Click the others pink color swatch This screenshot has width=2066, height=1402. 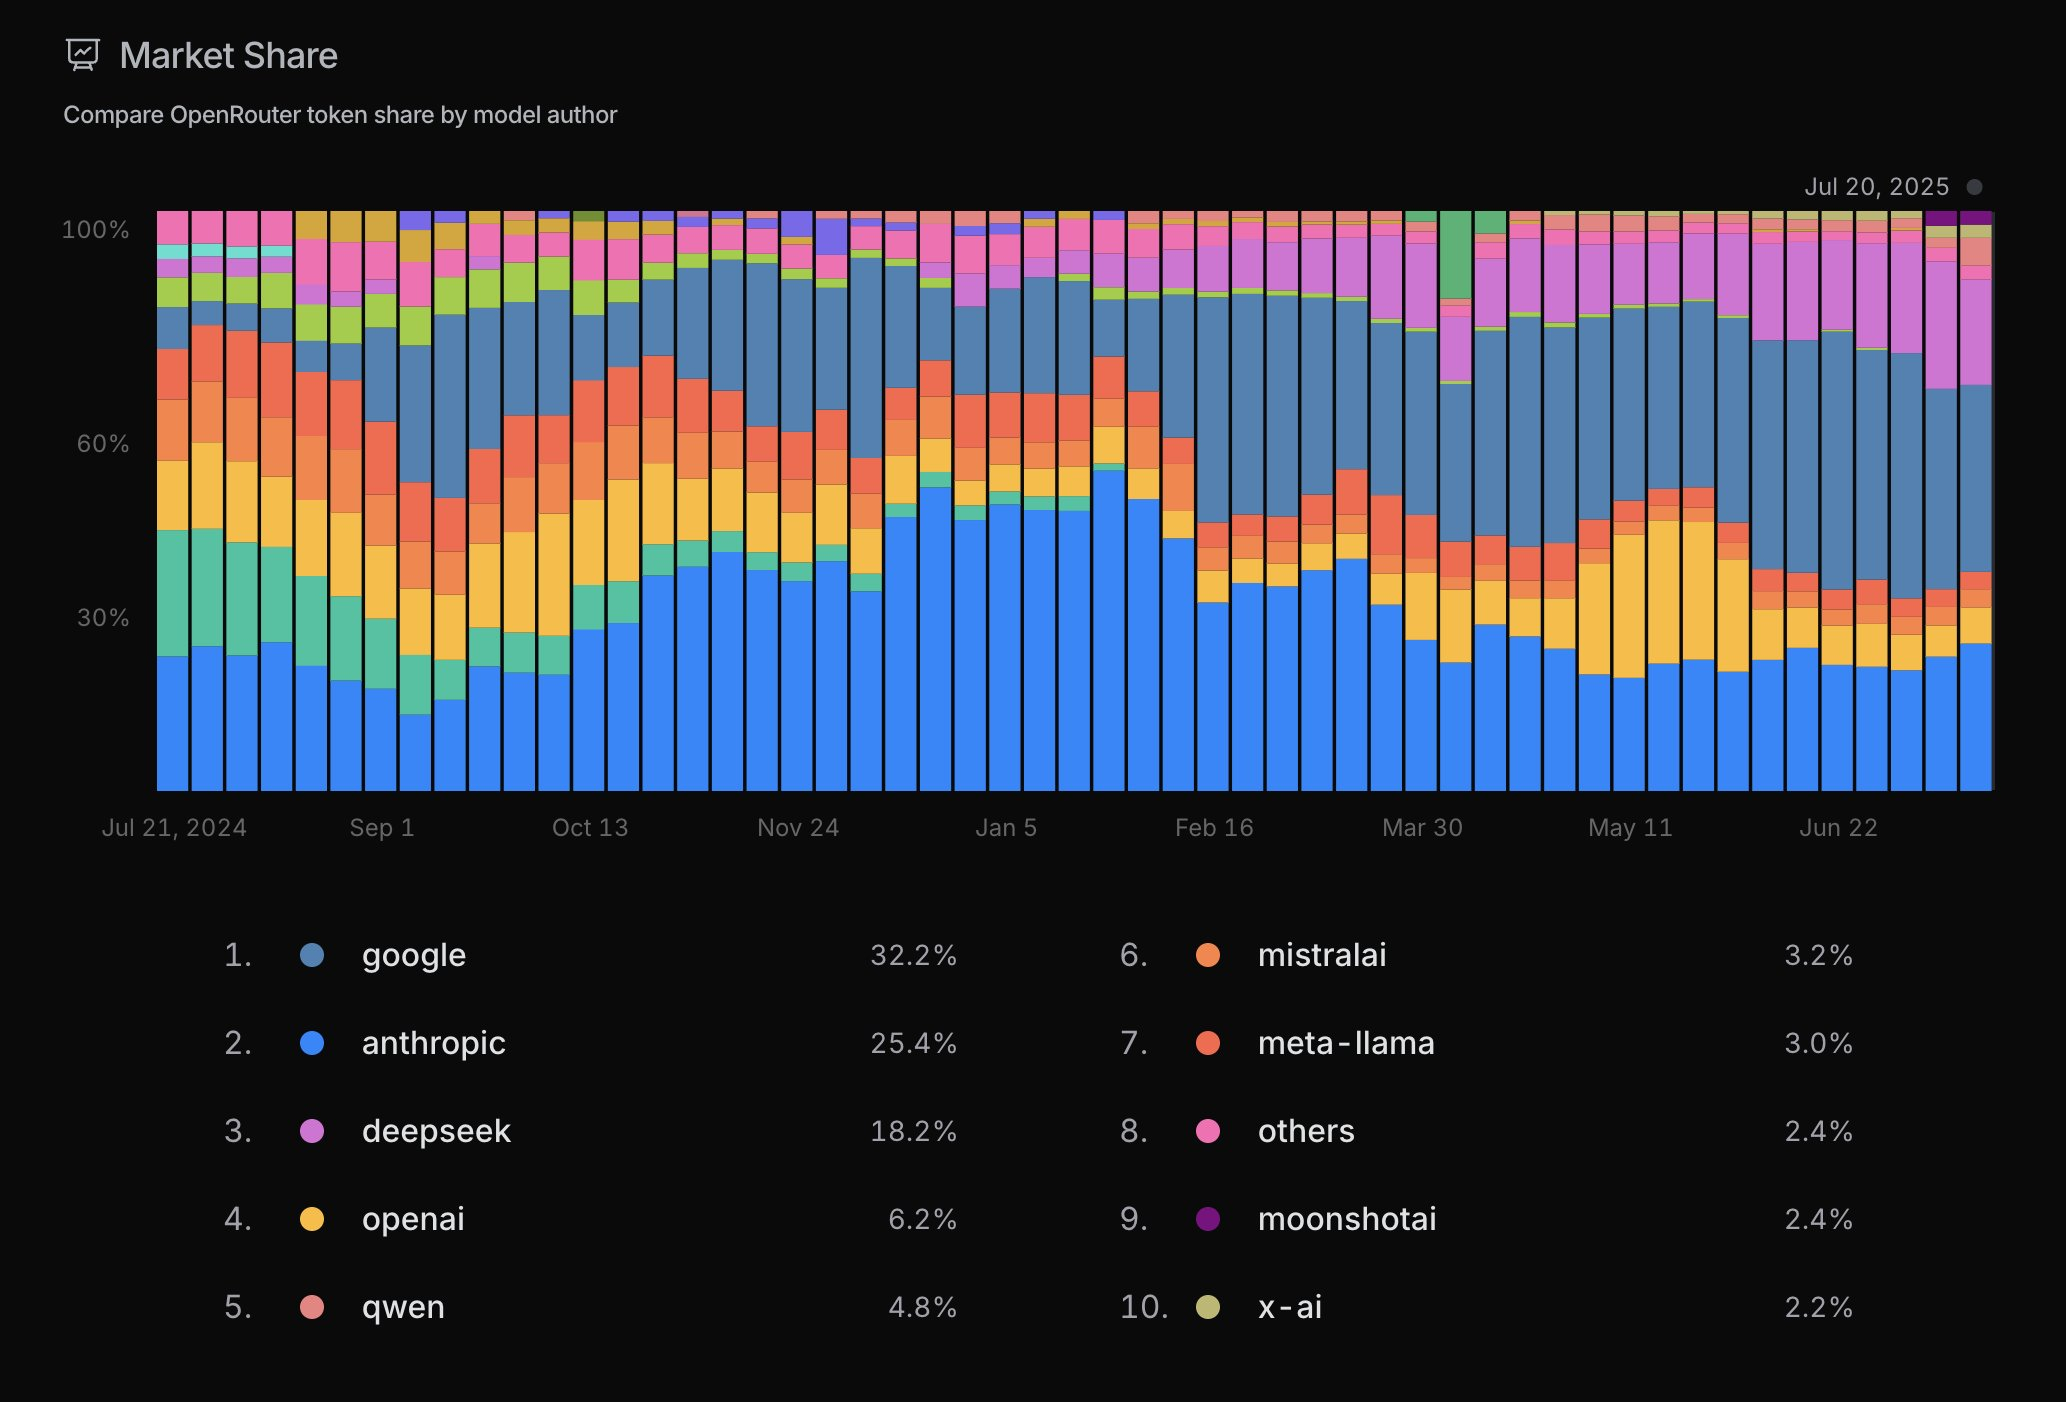(x=1208, y=1131)
